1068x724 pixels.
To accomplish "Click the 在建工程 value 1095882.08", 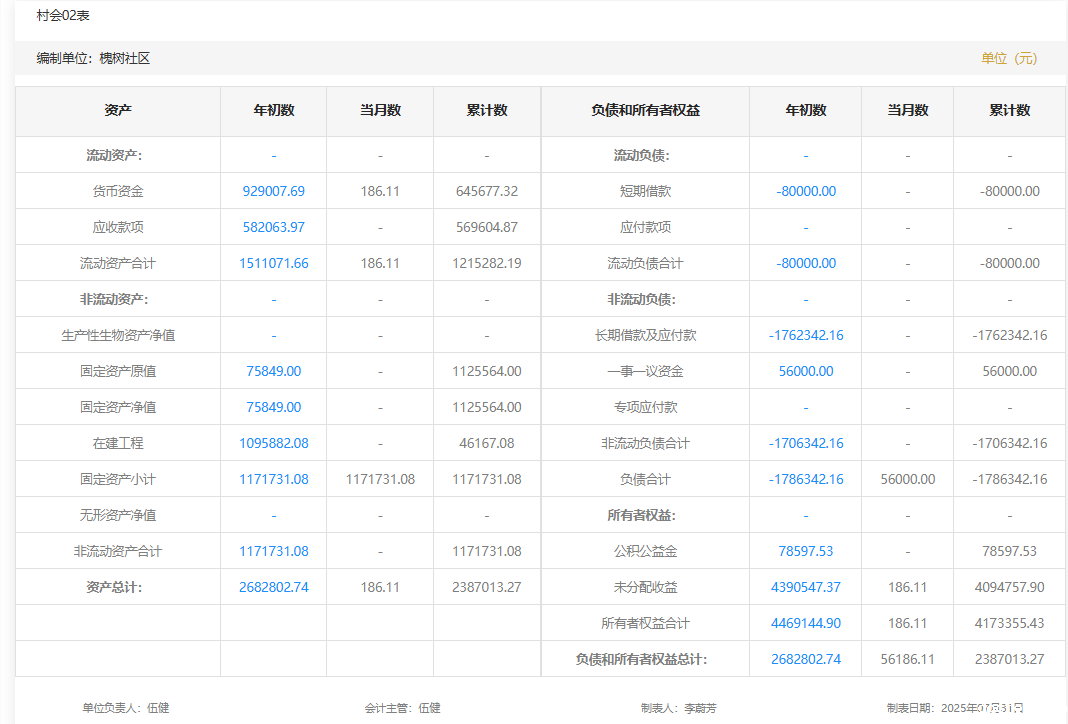I will tap(273, 443).
